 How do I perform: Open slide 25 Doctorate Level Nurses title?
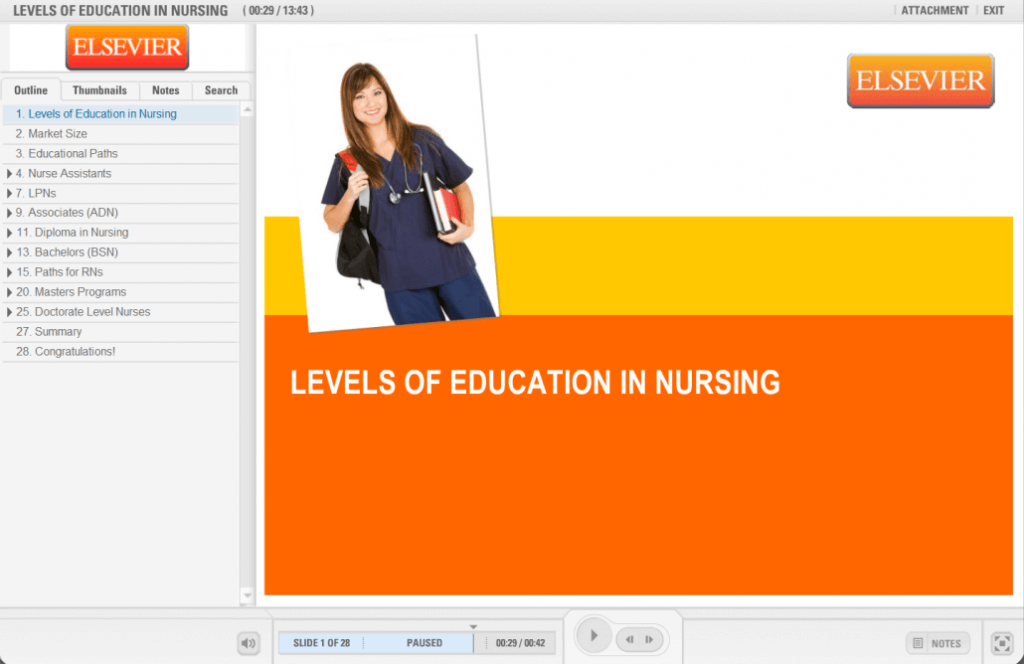click(x=83, y=312)
